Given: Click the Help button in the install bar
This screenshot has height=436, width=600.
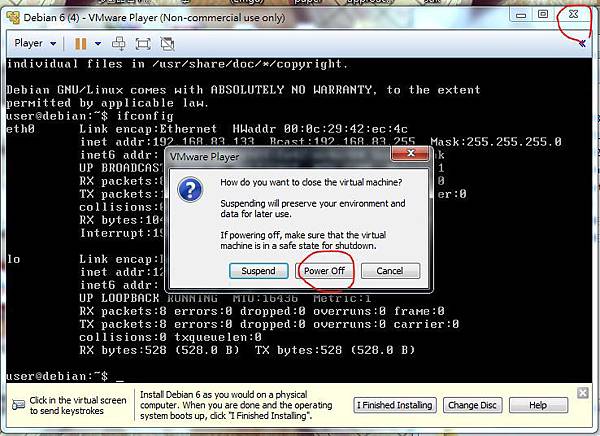Looking at the screenshot, I should point(538,405).
